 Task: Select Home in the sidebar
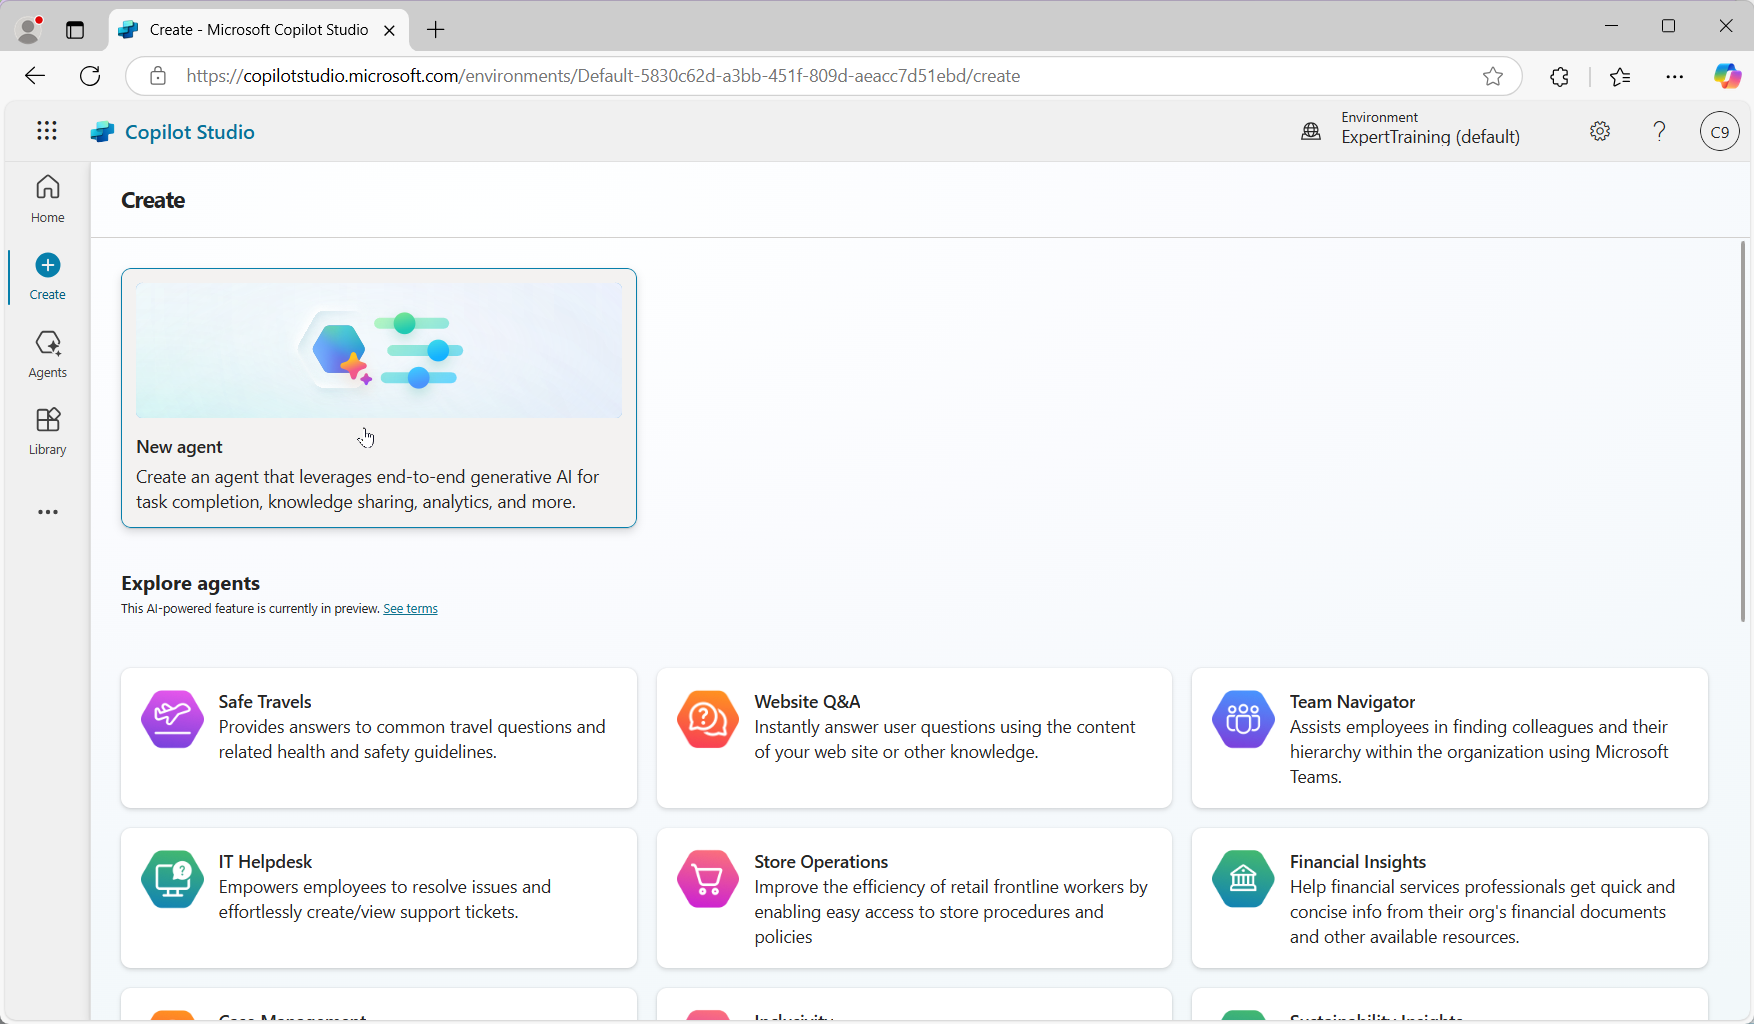[47, 198]
